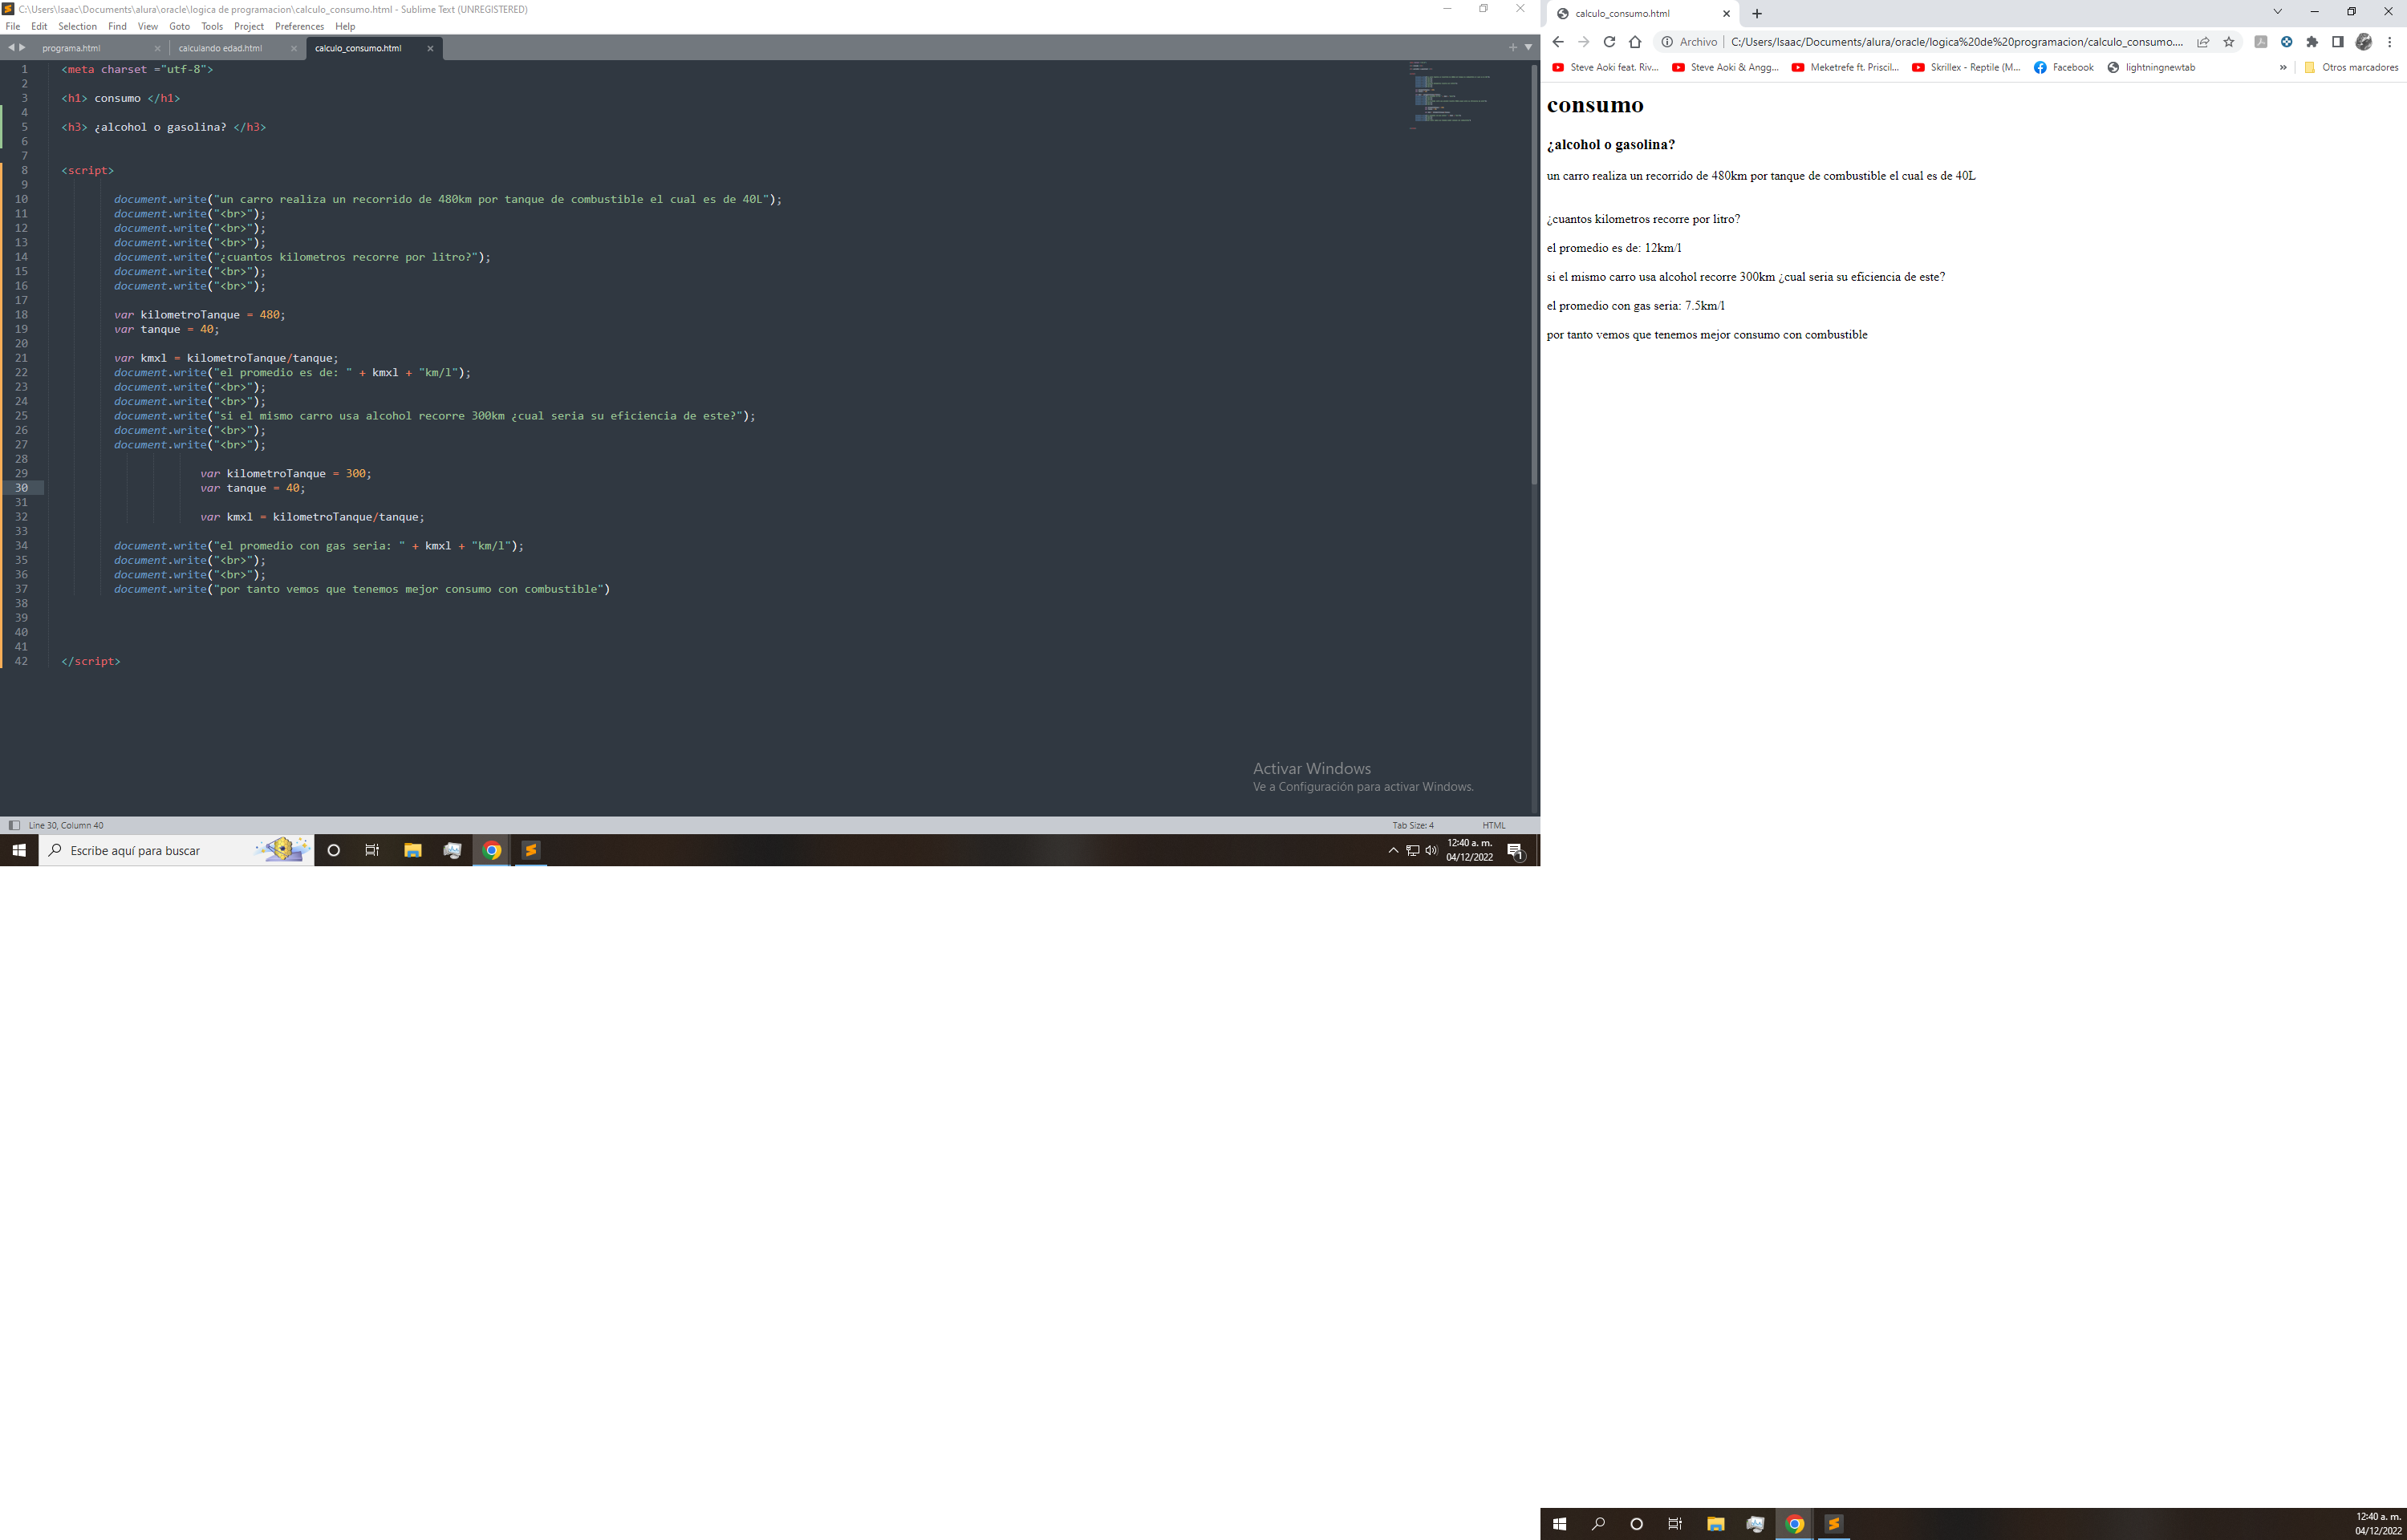Open the Facebook bookmark

[2064, 68]
